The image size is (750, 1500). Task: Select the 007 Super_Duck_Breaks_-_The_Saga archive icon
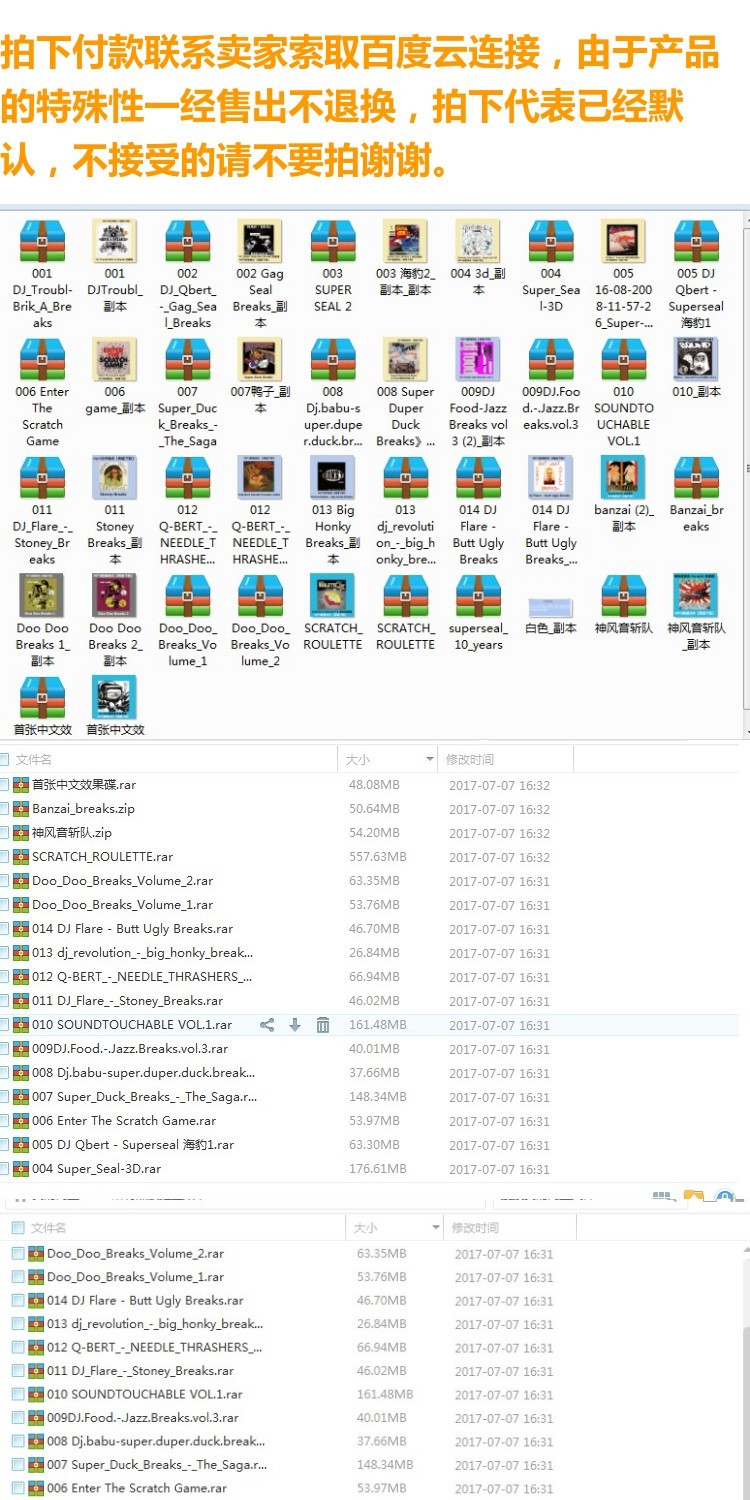click(x=188, y=360)
